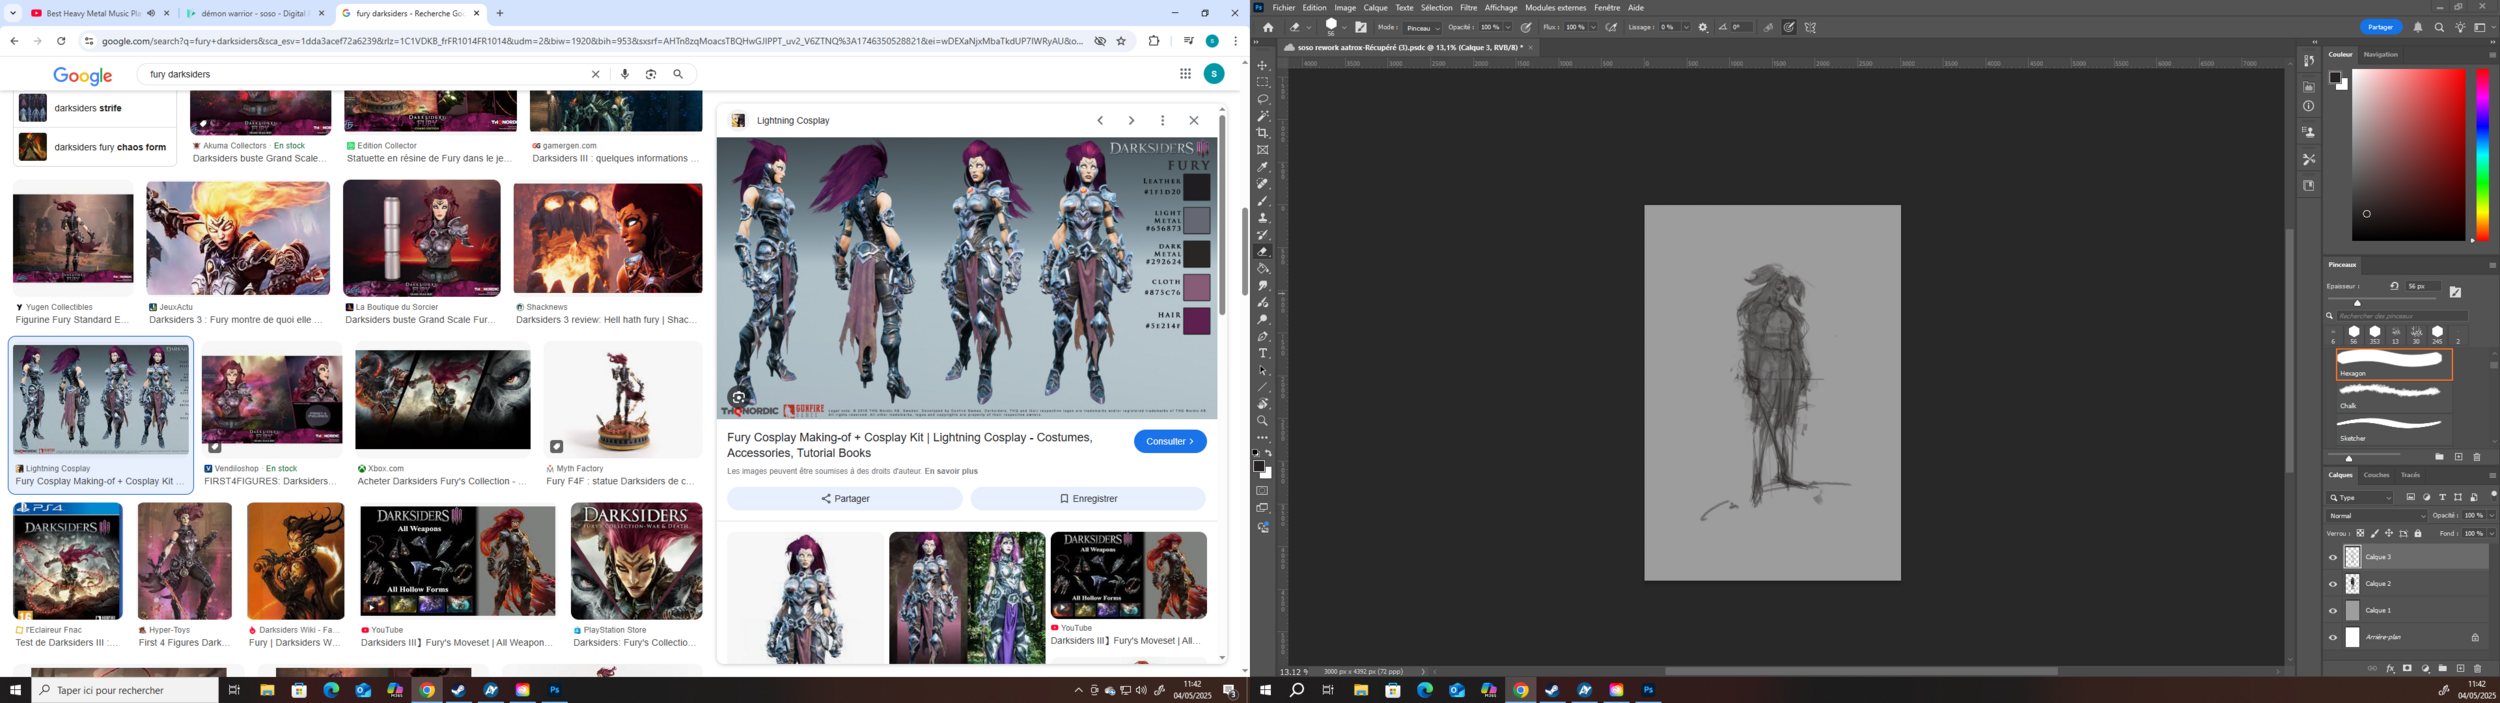
Task: Click the Enregistrer button
Action: (x=1088, y=499)
